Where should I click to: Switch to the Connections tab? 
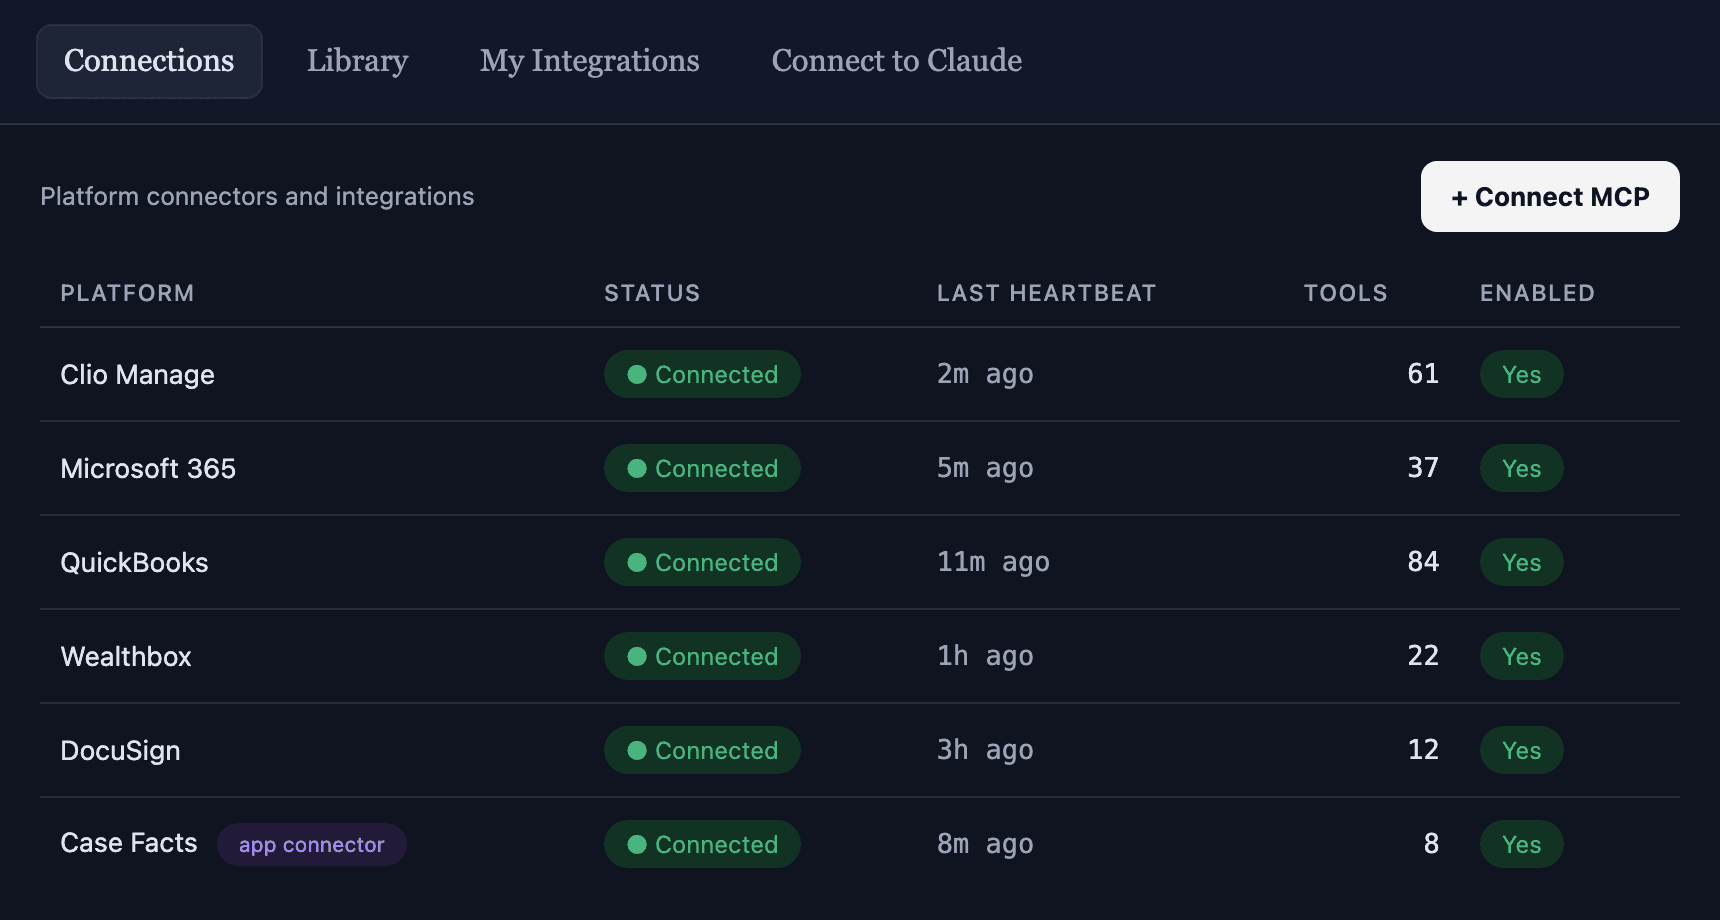(149, 61)
